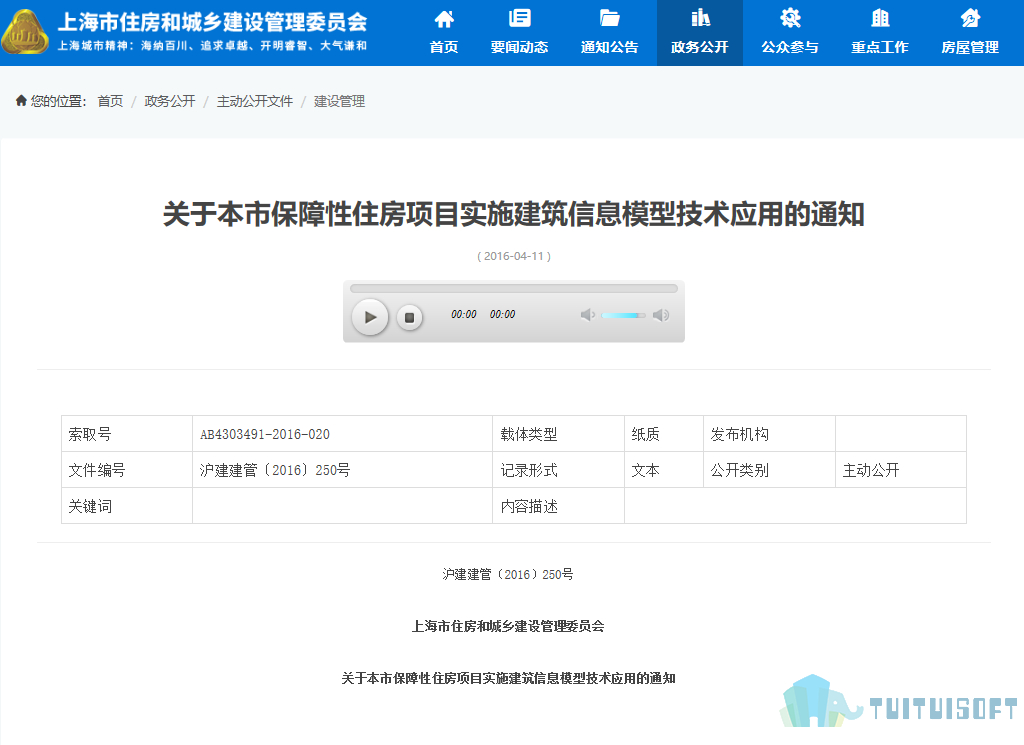Click the date (2016-04-11)
The image size is (1024, 745).
click(514, 256)
